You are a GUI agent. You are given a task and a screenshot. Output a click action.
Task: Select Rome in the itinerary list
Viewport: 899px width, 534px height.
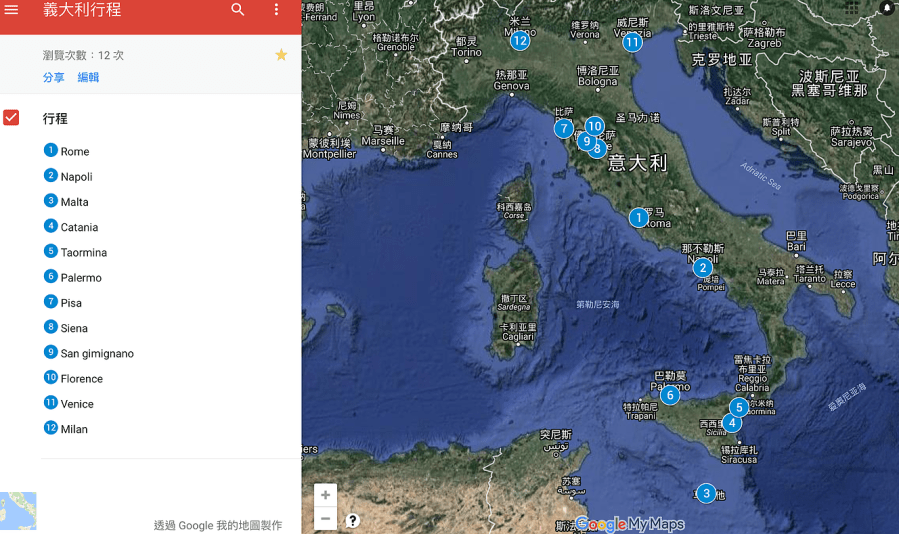pos(74,152)
